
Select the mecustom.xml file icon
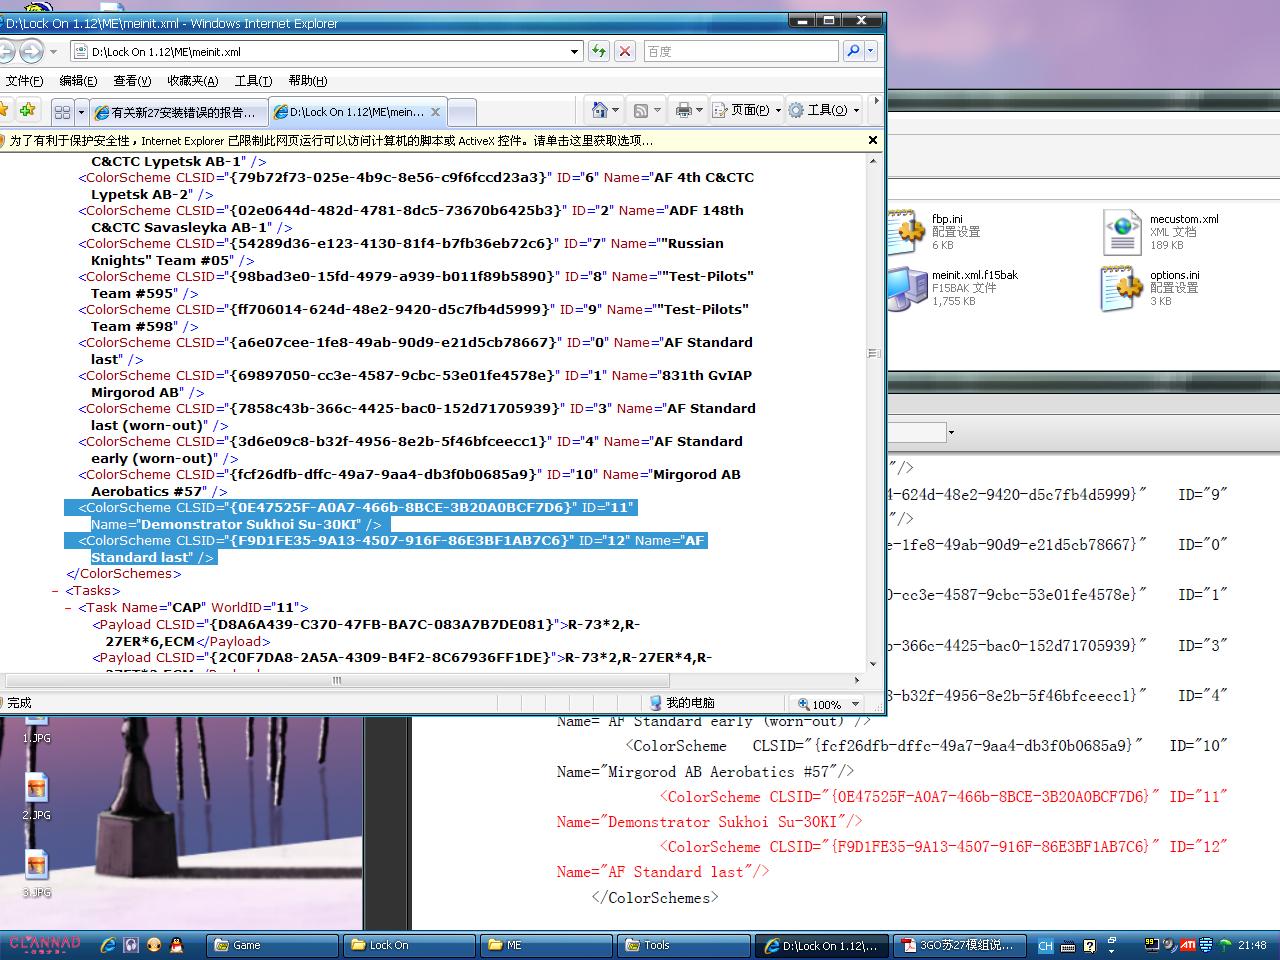pyautogui.click(x=1122, y=231)
